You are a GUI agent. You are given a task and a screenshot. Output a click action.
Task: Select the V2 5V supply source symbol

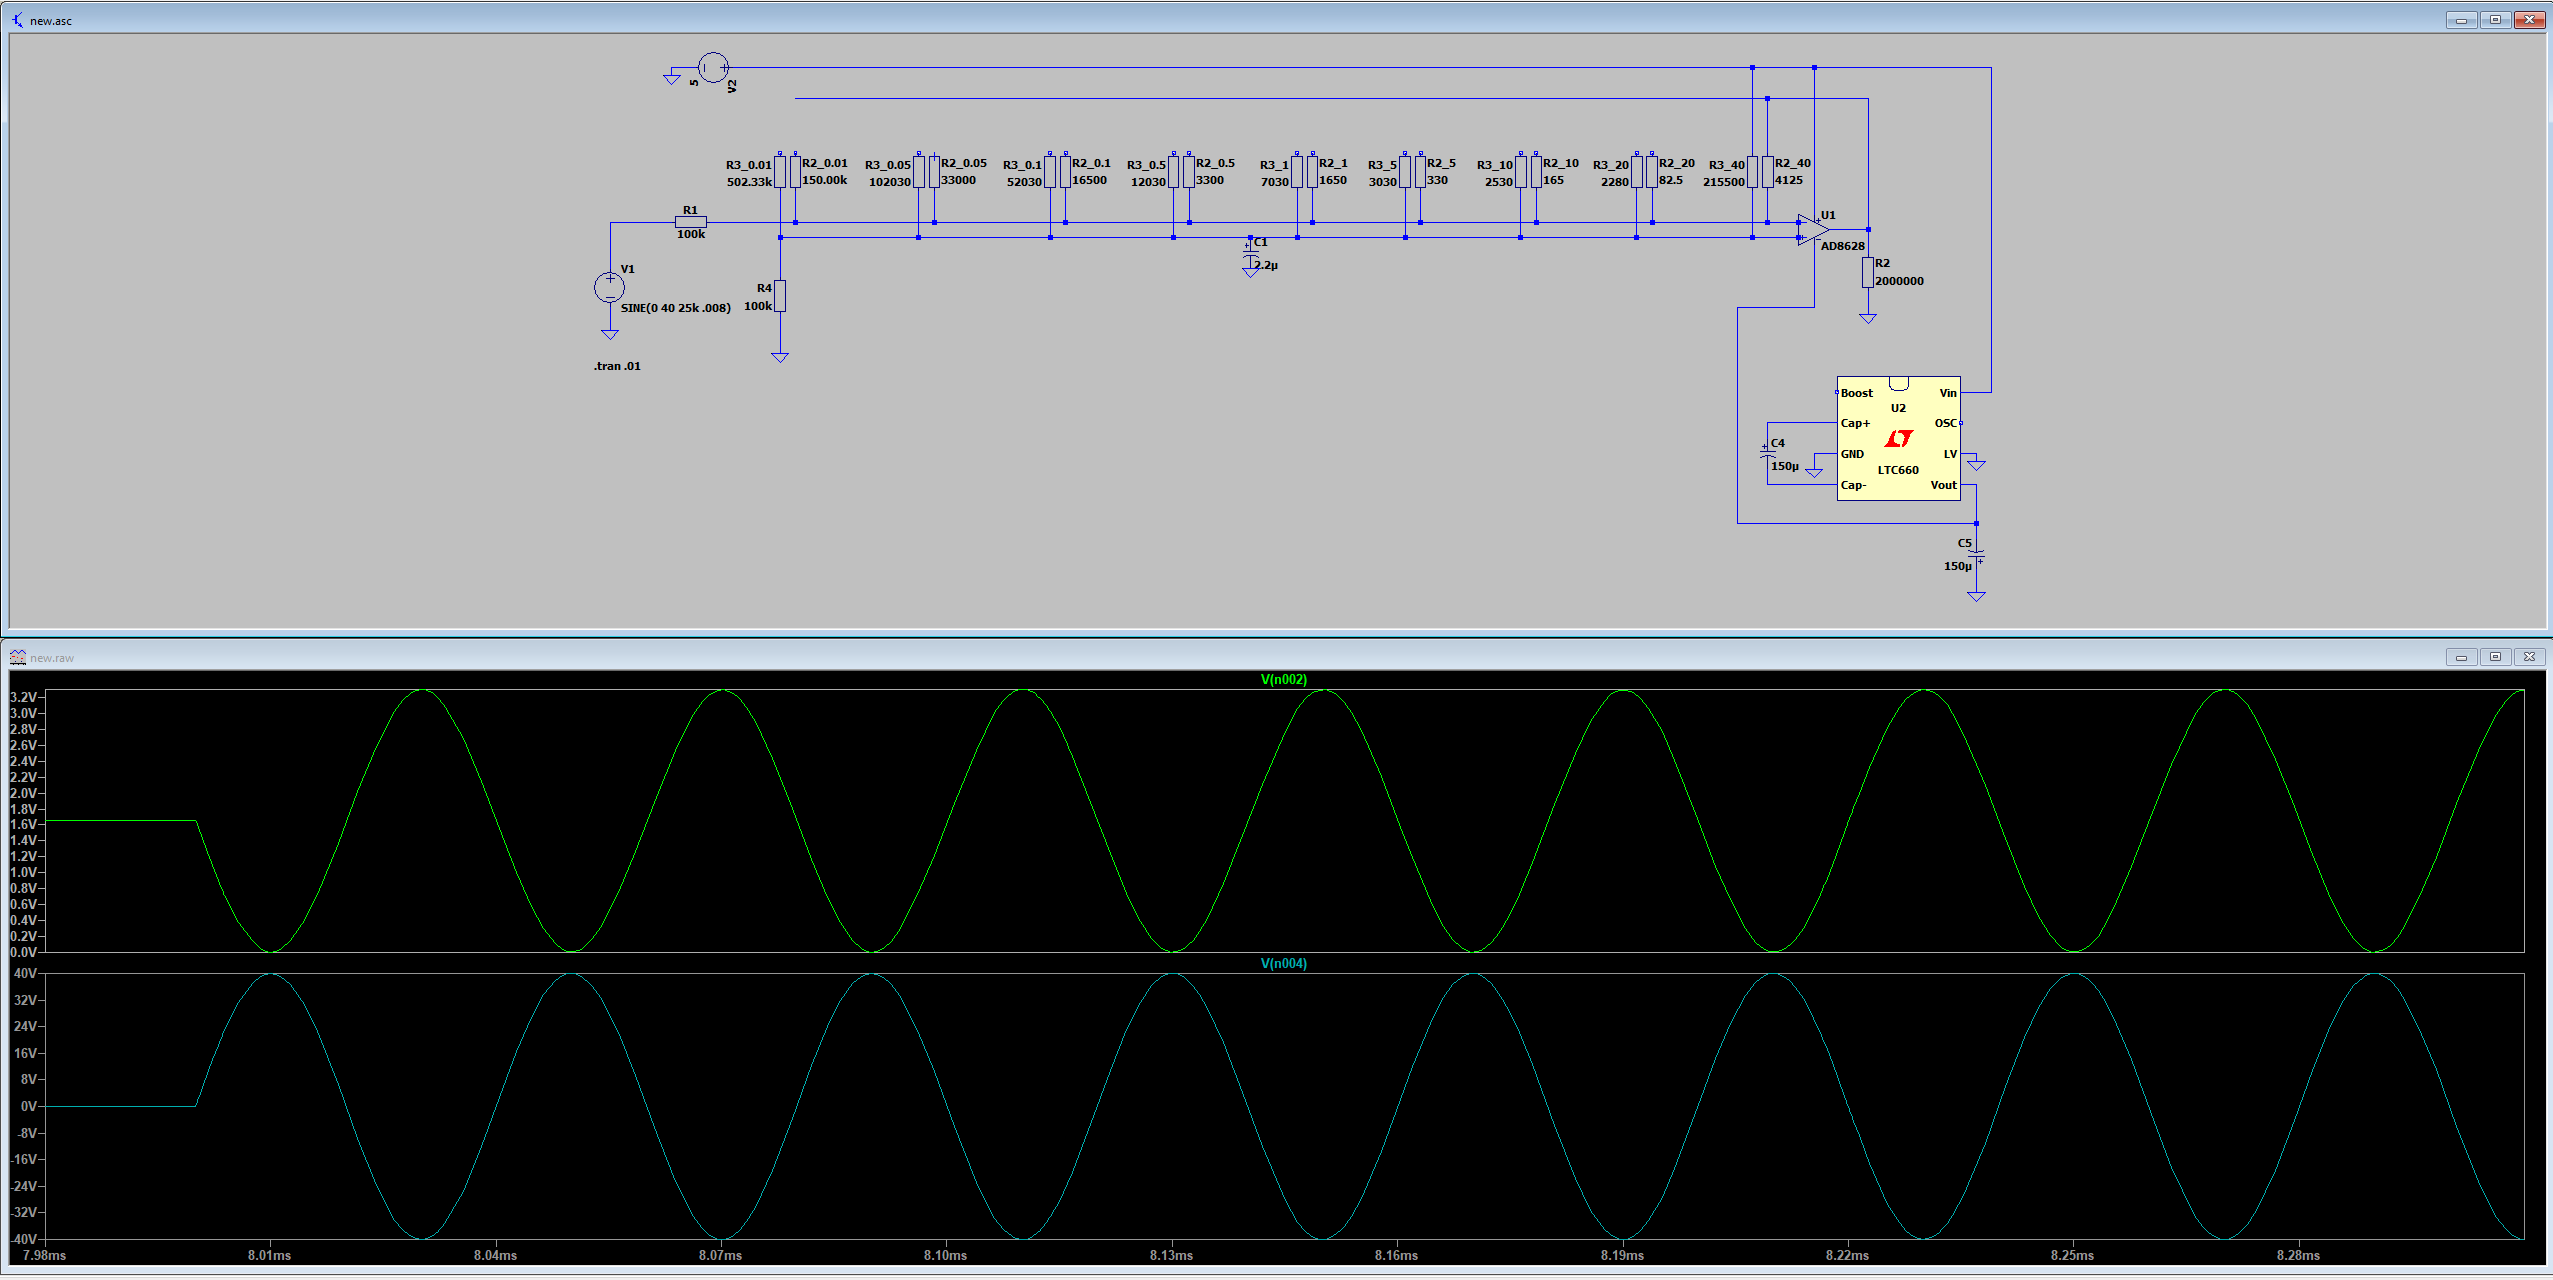point(713,68)
